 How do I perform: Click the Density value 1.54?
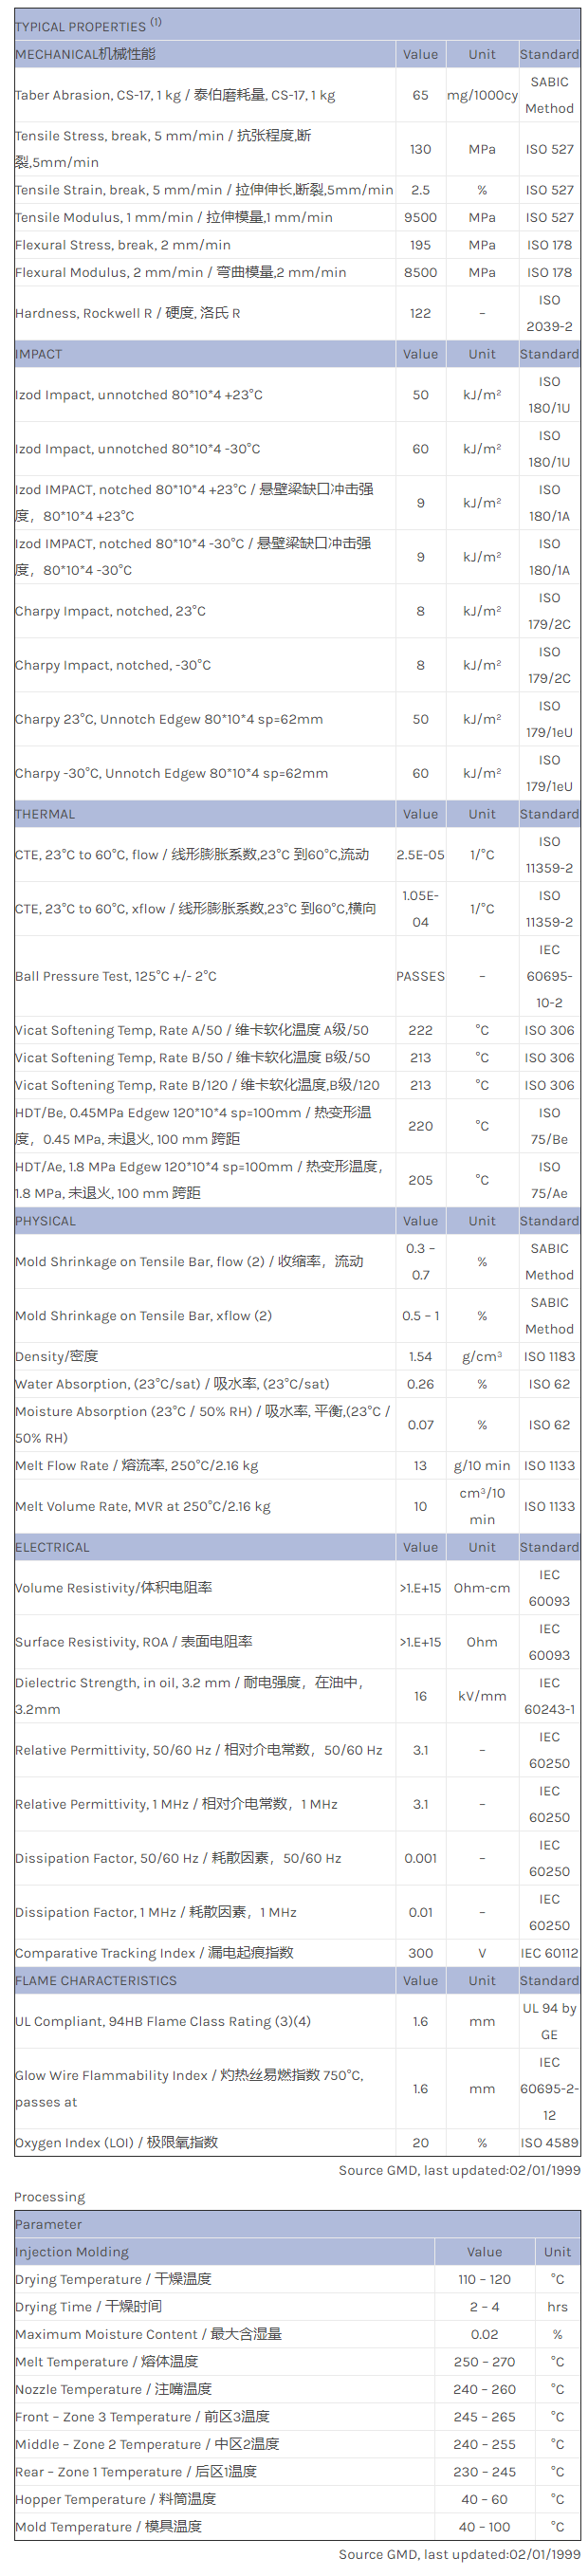(x=420, y=1357)
